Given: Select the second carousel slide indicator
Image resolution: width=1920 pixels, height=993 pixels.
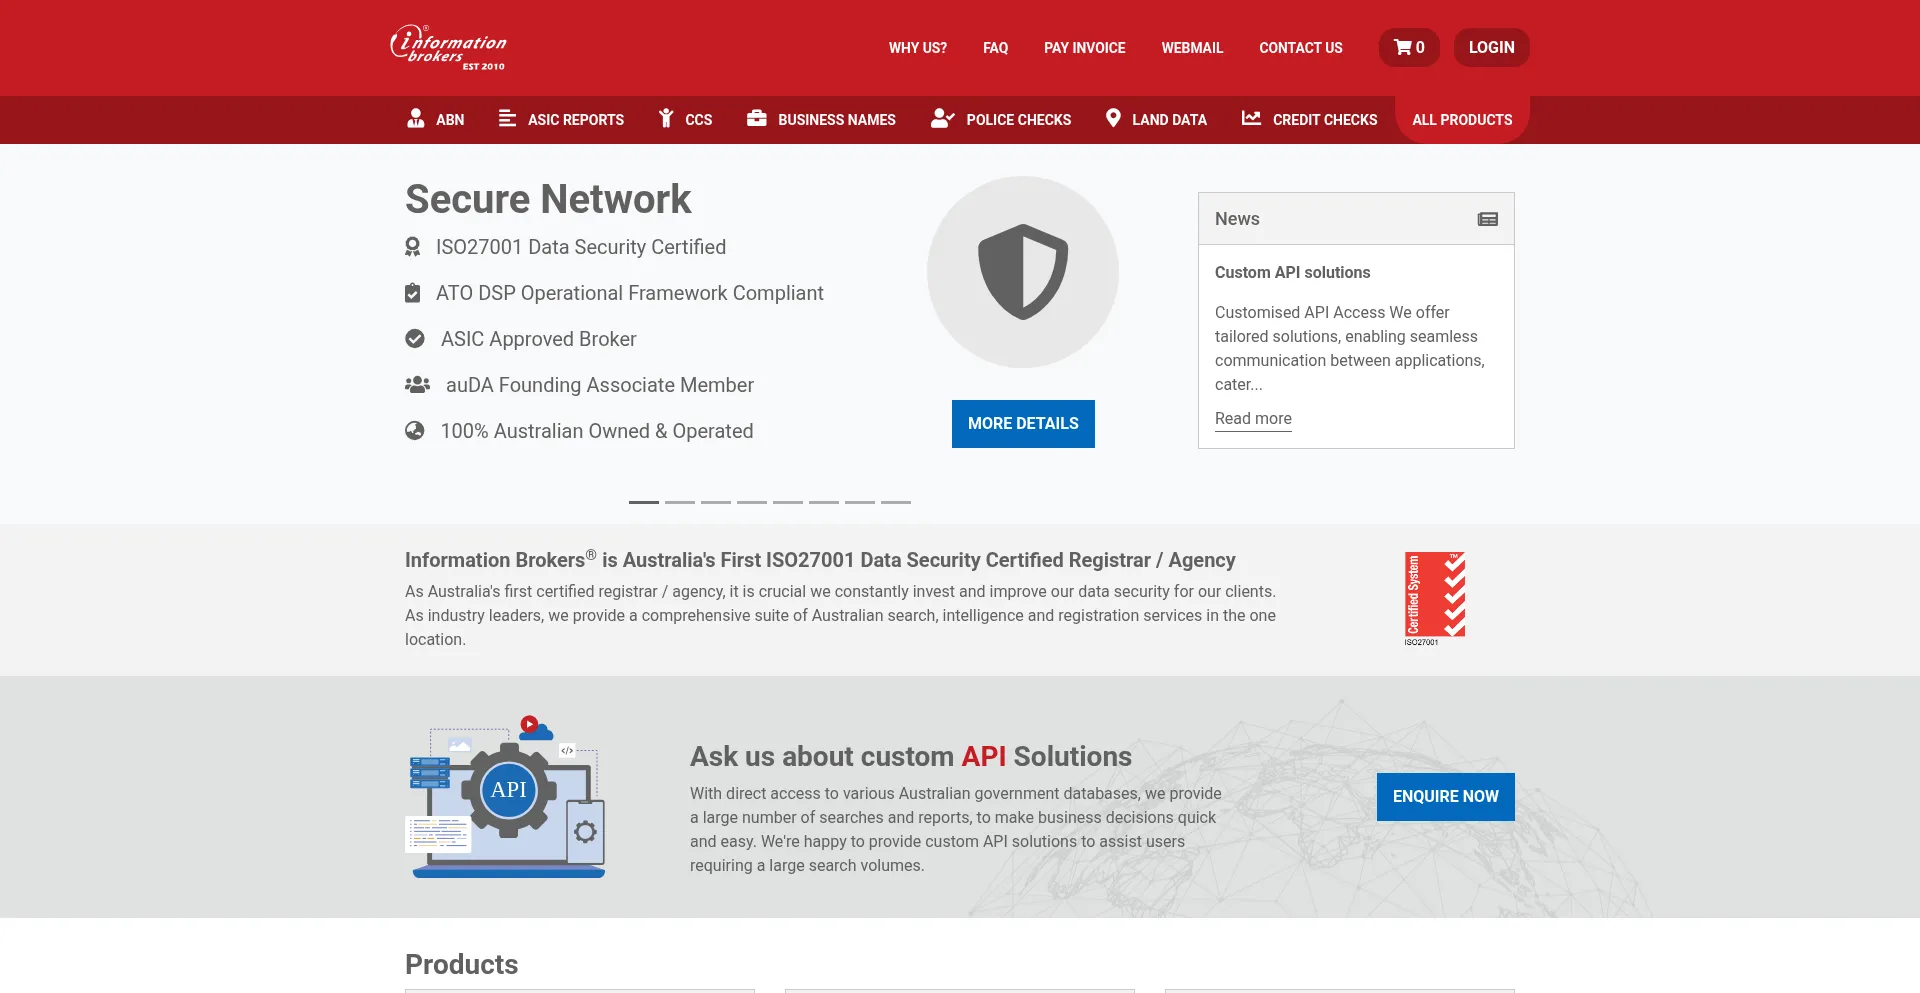Looking at the screenshot, I should (680, 502).
